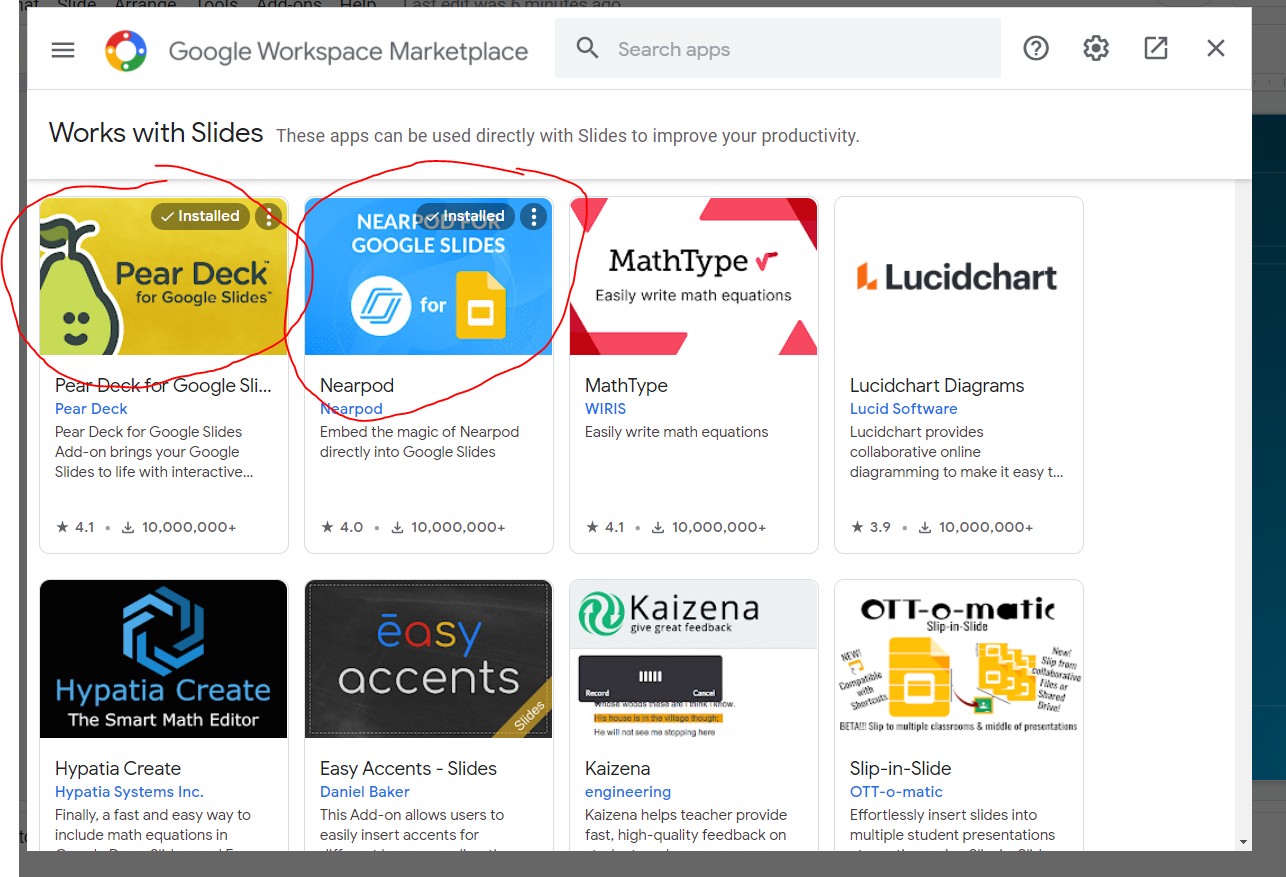Screen dimensions: 1286x877
Task: Select the 'Lucidchart Diagrams' app title
Action: point(937,386)
